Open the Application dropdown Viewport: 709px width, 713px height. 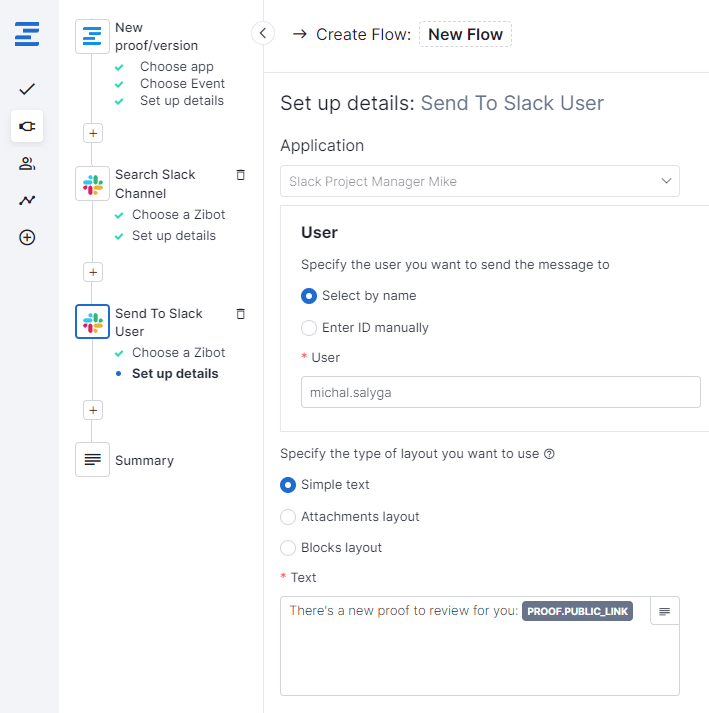(x=480, y=181)
